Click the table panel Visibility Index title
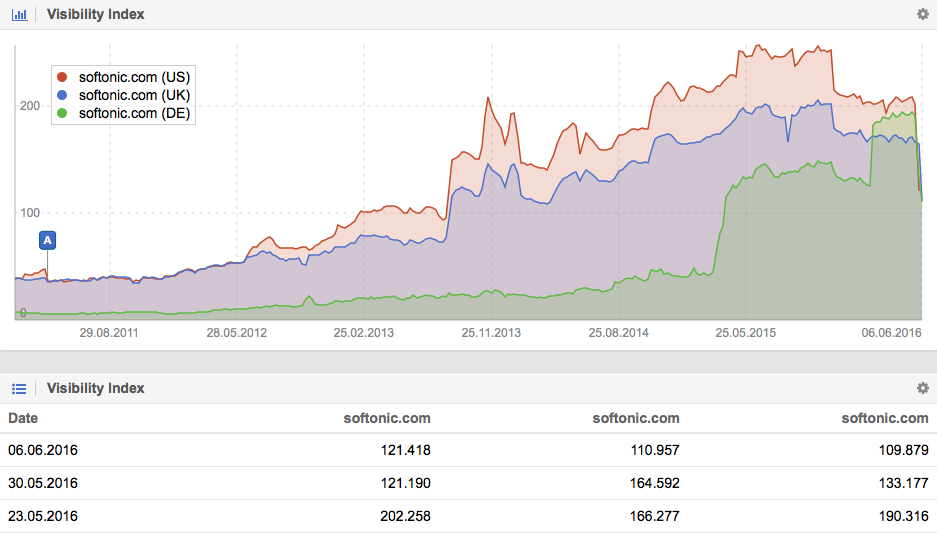 click(x=96, y=388)
